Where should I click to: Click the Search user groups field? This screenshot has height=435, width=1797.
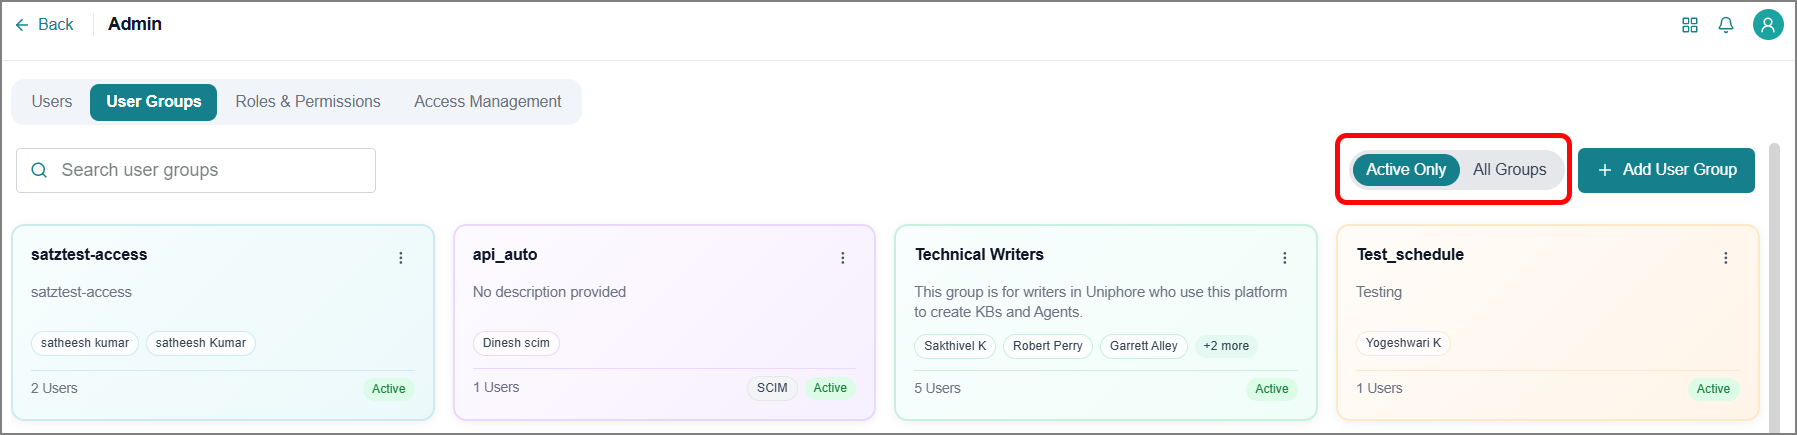[196, 170]
